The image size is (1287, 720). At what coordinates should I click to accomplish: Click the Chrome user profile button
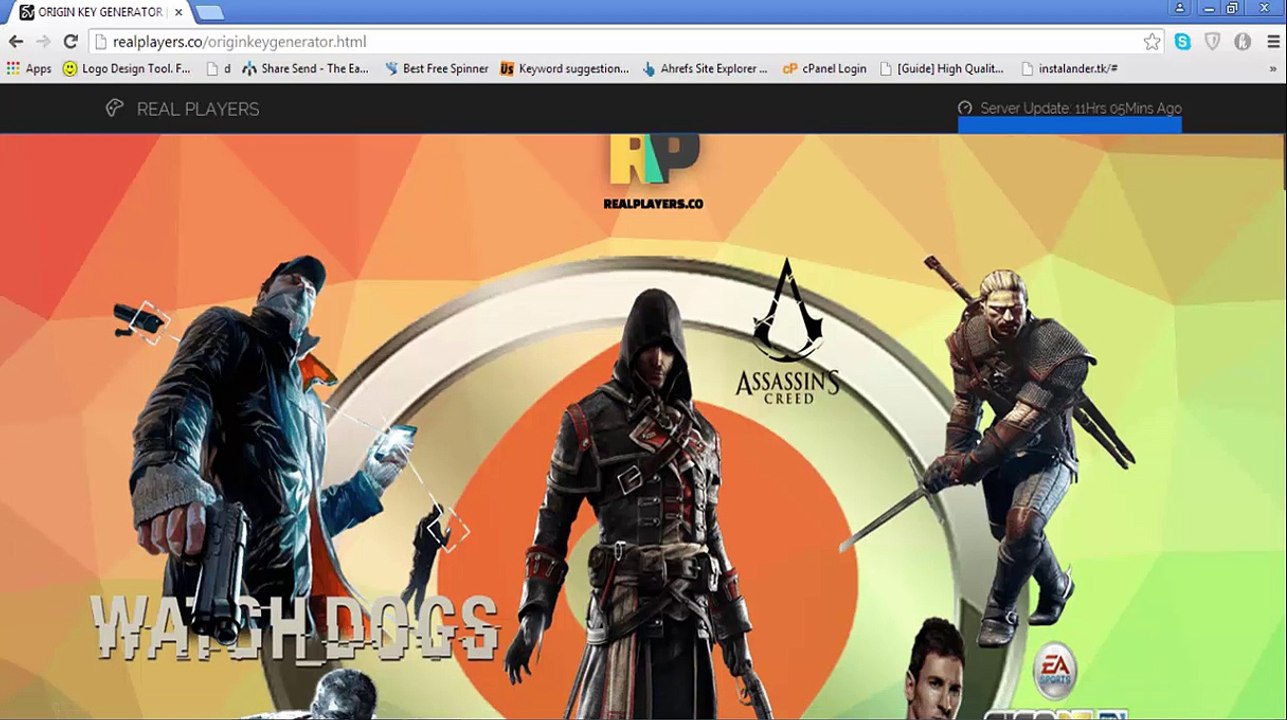point(1181,8)
